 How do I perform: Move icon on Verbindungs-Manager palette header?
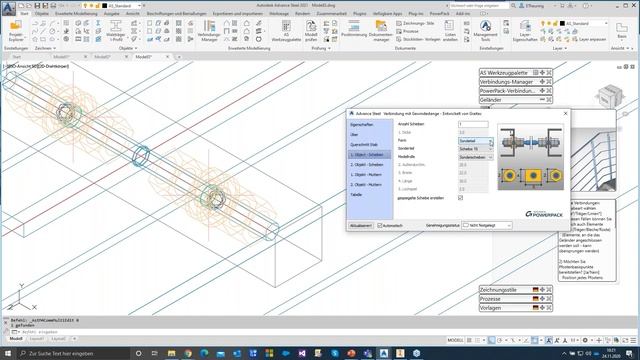(x=542, y=82)
